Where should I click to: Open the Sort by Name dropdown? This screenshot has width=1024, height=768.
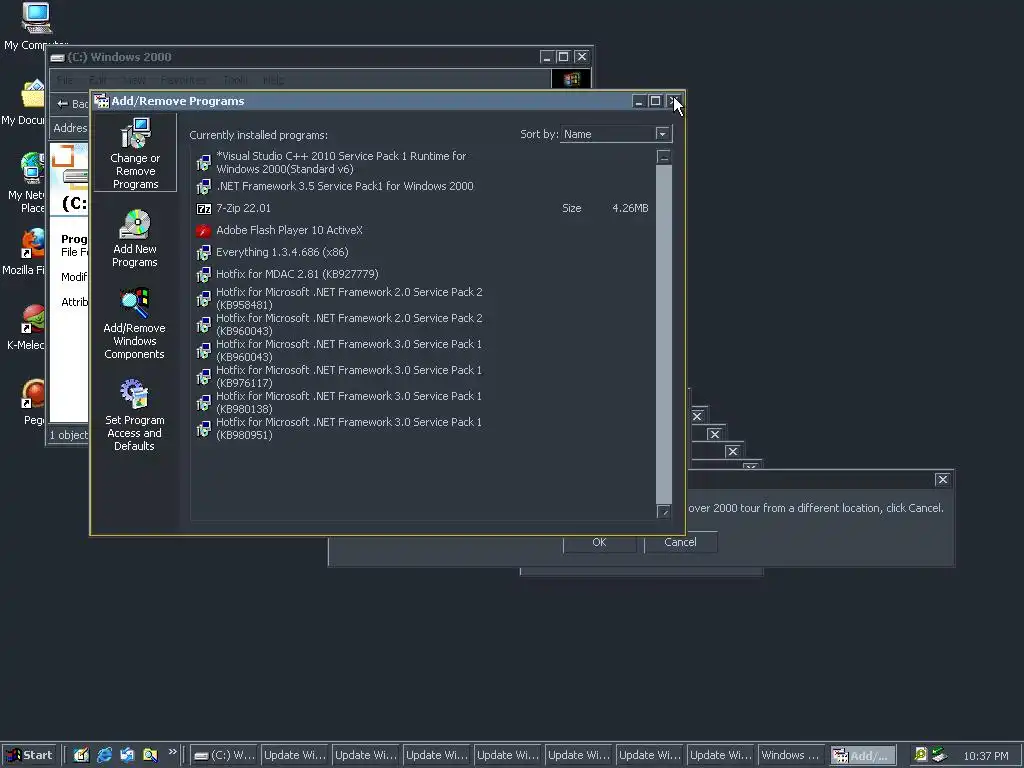(616, 134)
